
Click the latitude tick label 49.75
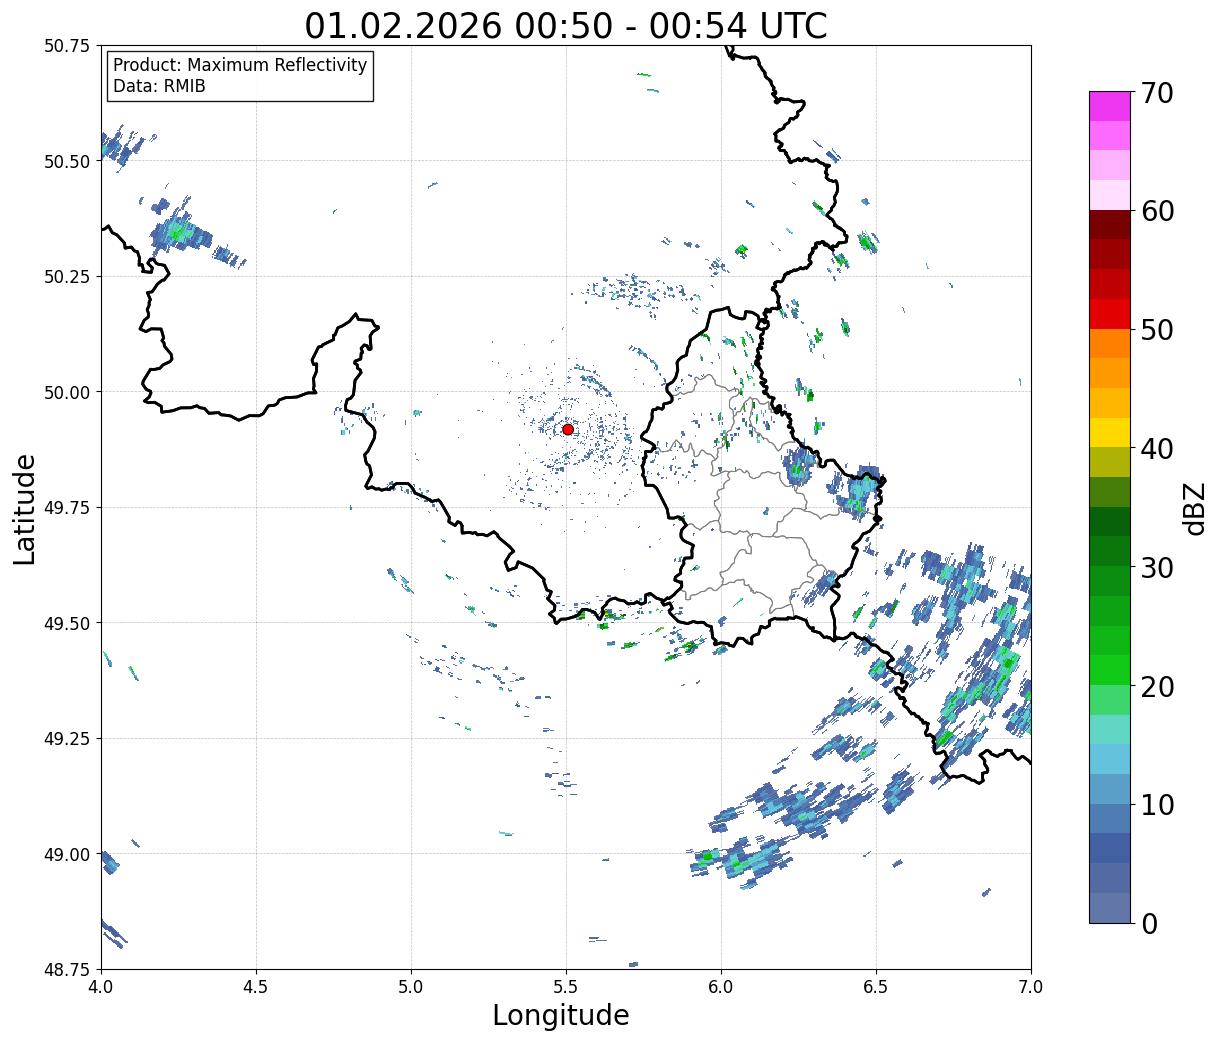68,508
